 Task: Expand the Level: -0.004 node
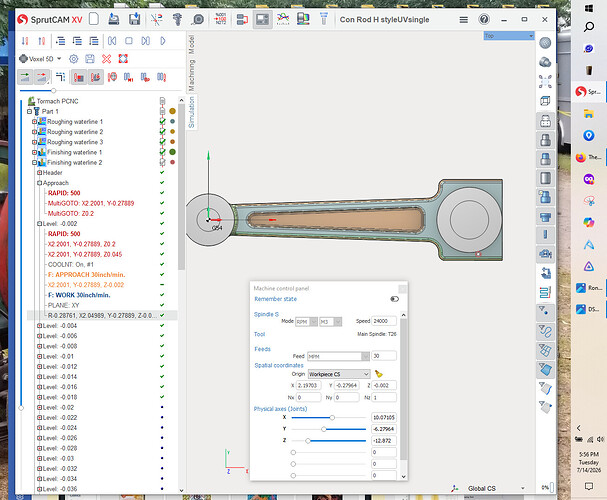coord(39,326)
